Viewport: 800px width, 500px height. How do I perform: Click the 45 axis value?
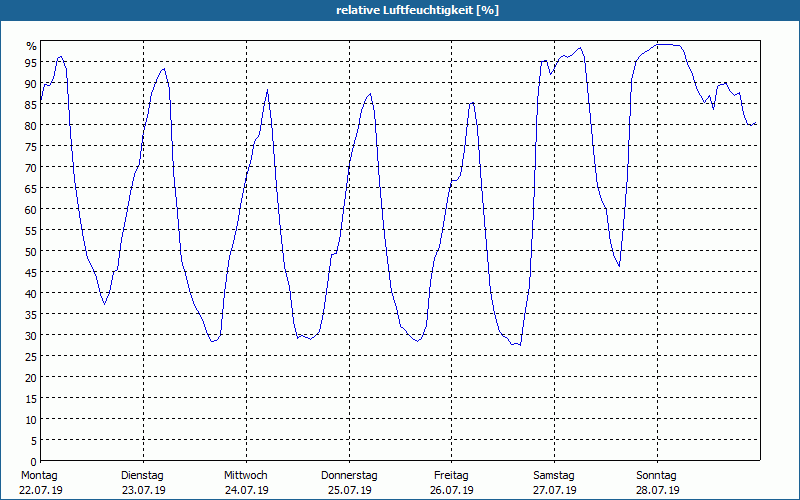31,273
